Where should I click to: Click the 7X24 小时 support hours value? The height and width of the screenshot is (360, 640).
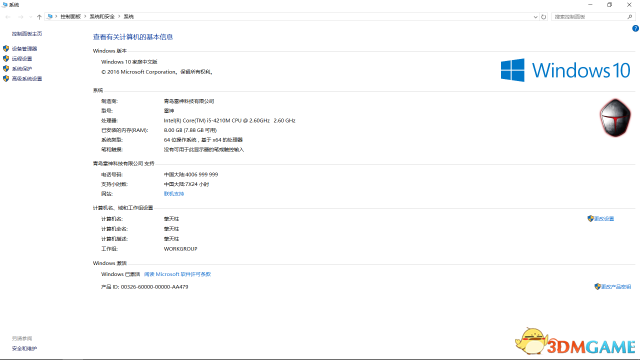pos(197,184)
